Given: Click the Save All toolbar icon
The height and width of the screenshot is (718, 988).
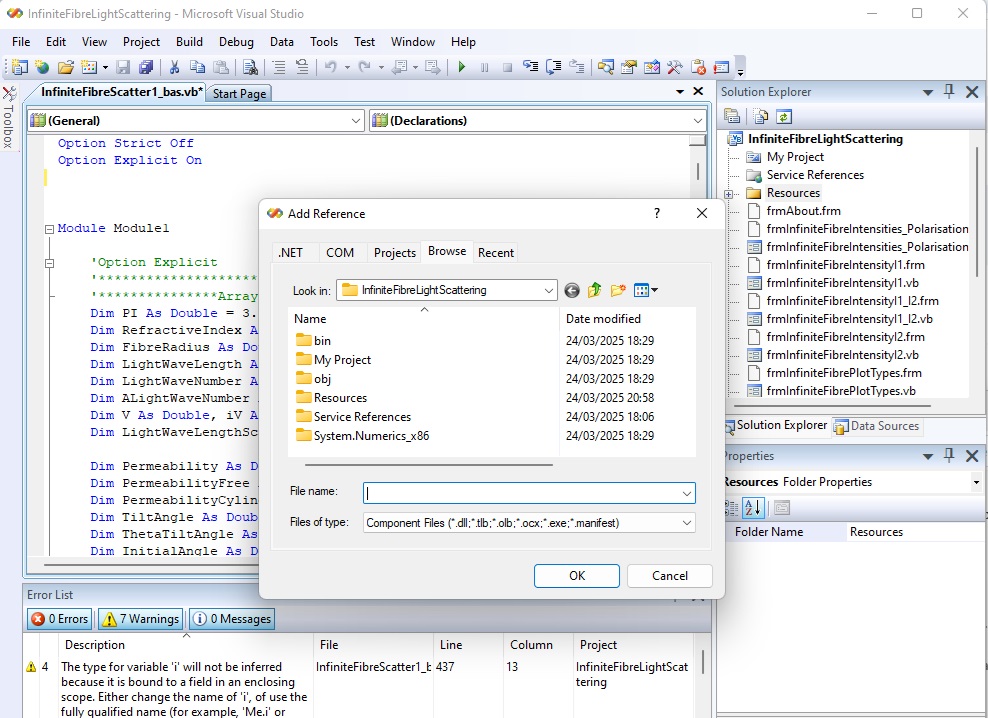Looking at the screenshot, I should click(146, 67).
